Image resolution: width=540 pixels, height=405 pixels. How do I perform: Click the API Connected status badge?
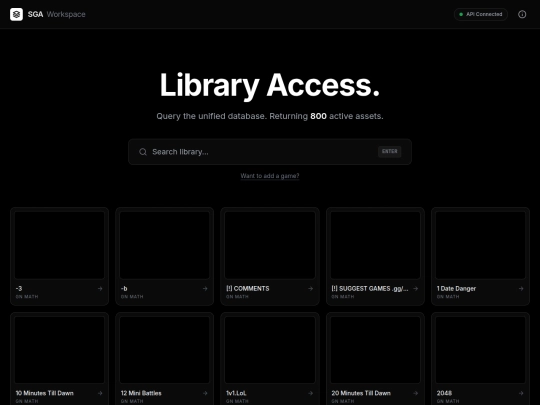481,14
